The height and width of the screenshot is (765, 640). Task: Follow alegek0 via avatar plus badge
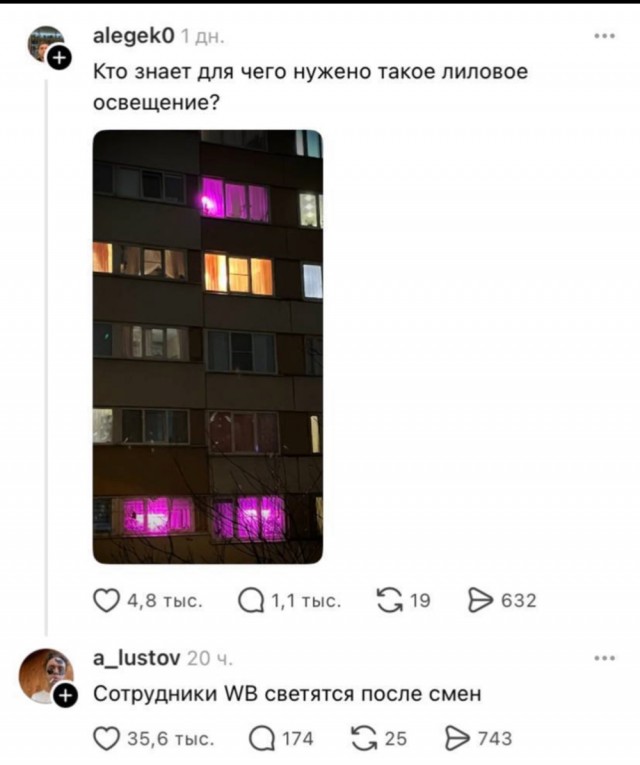pos(59,58)
